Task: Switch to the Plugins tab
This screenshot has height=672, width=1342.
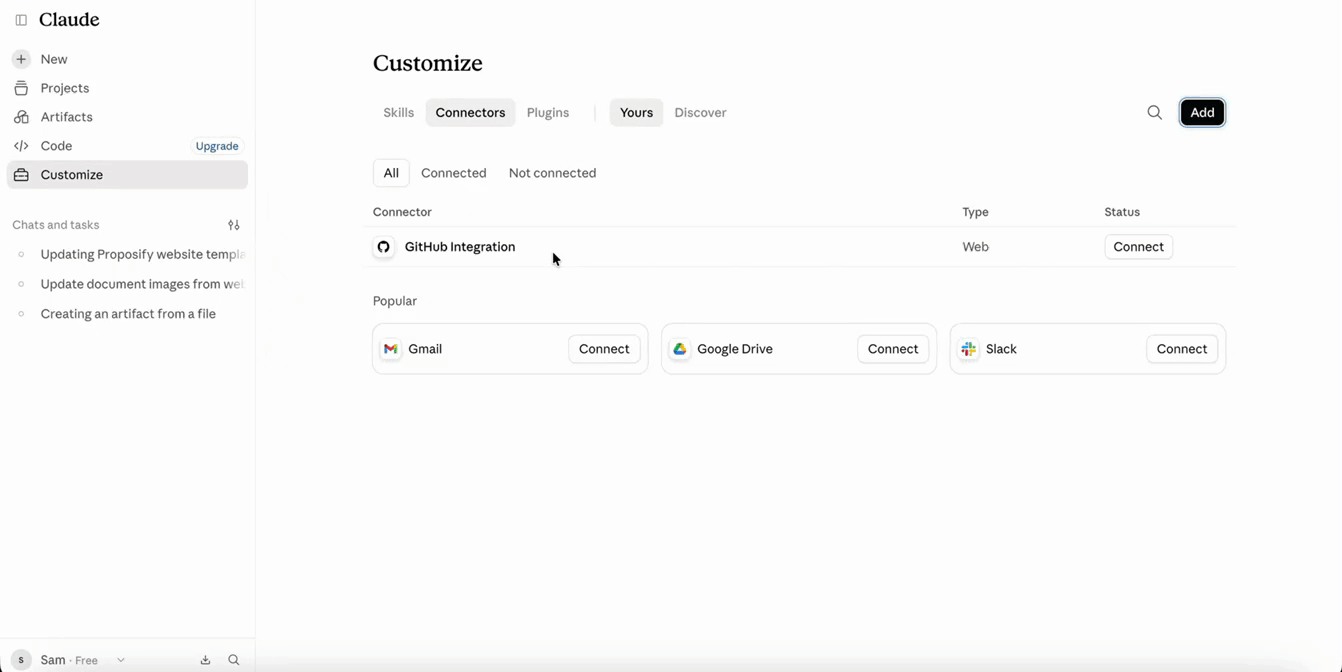Action: [548, 113]
